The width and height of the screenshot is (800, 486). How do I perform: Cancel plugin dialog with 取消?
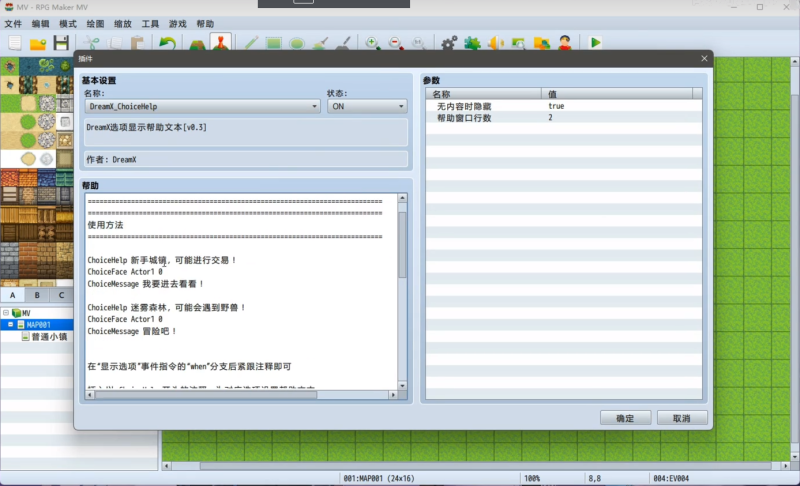(x=682, y=418)
